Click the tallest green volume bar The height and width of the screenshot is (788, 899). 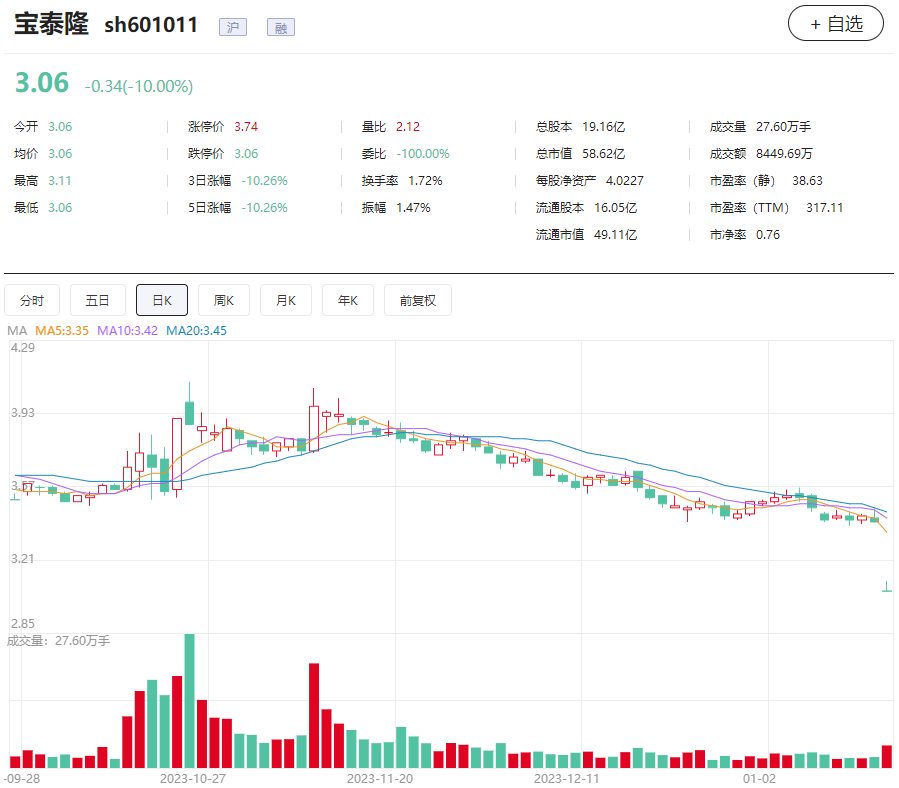(x=189, y=701)
